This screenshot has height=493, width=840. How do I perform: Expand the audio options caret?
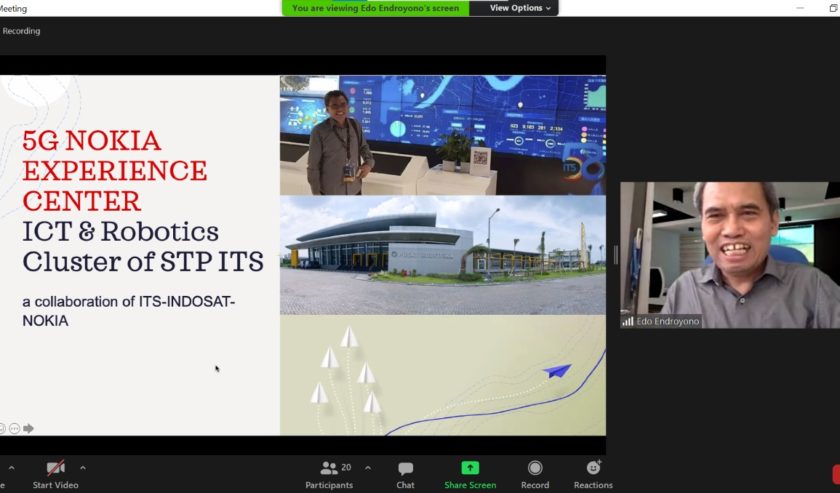coord(11,468)
